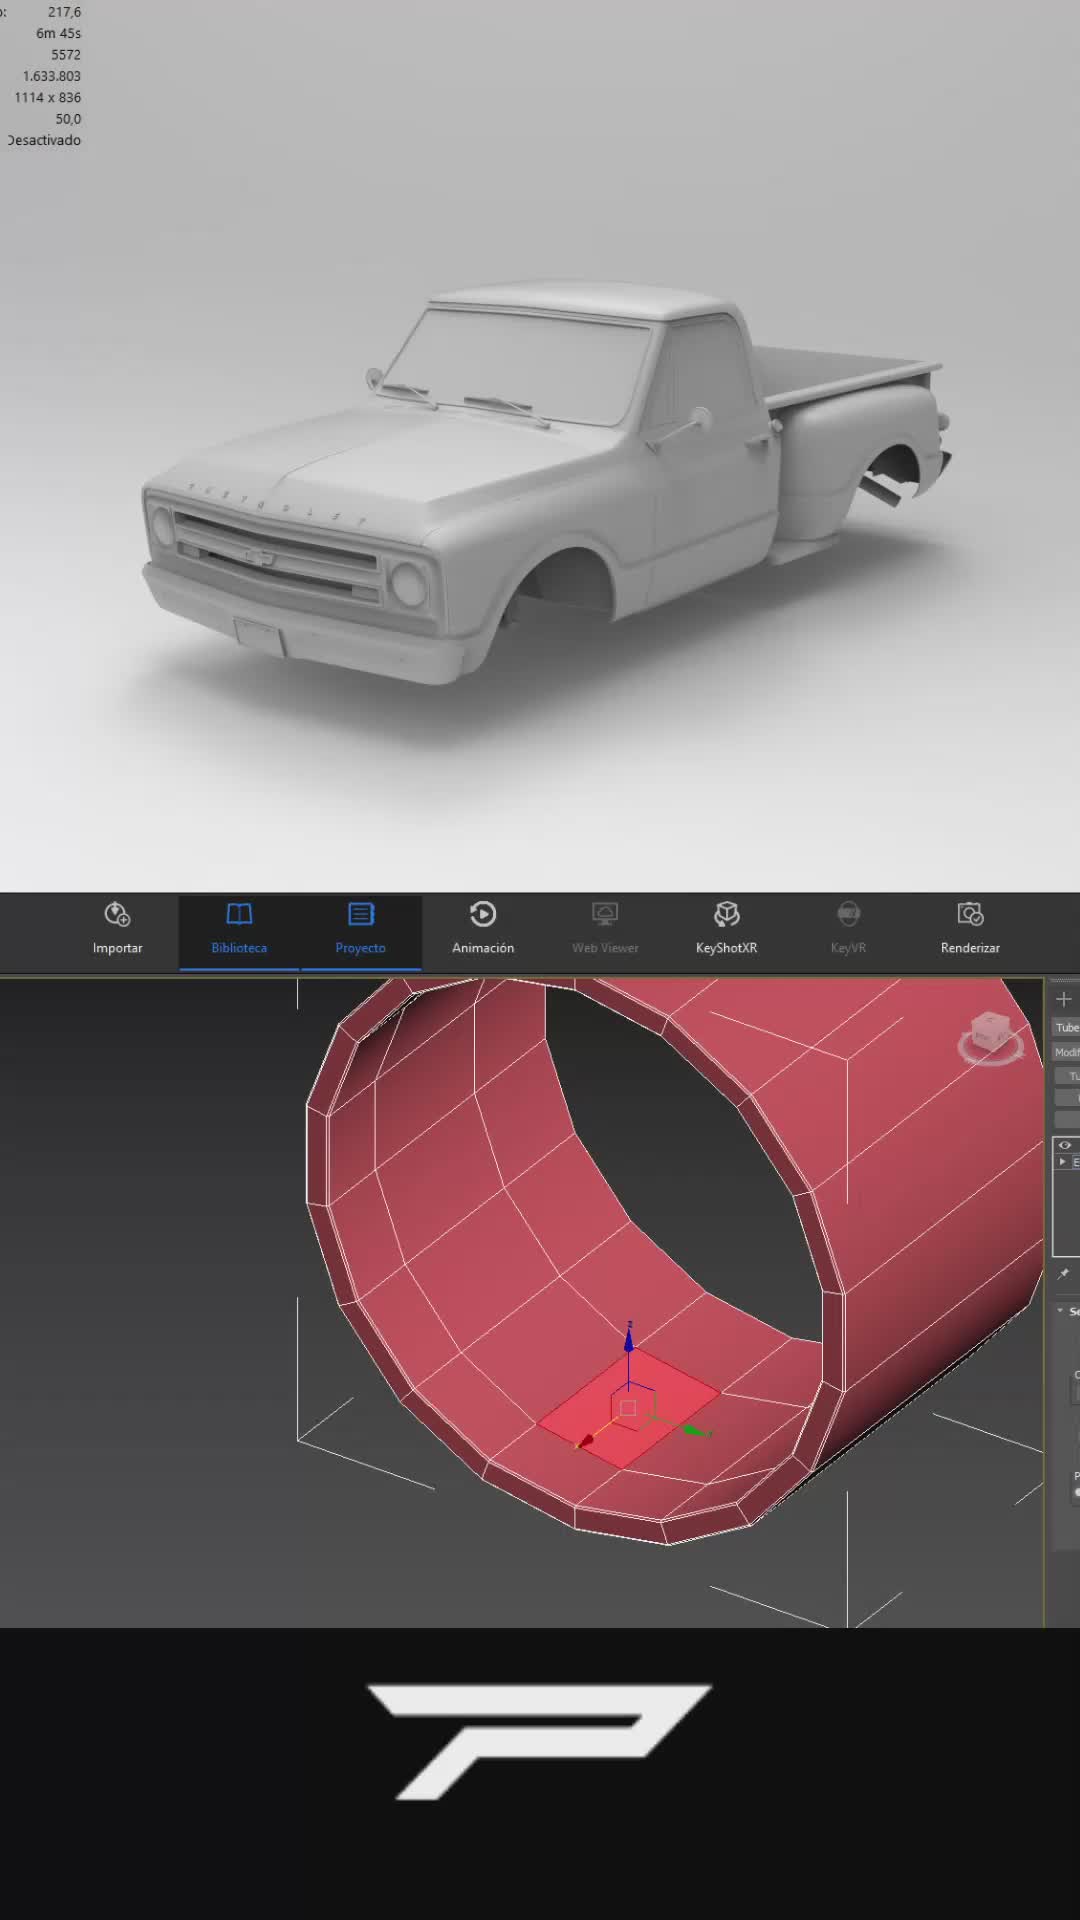Toggle the Proyecto panel
The width and height of the screenshot is (1080, 1920).
click(x=360, y=930)
